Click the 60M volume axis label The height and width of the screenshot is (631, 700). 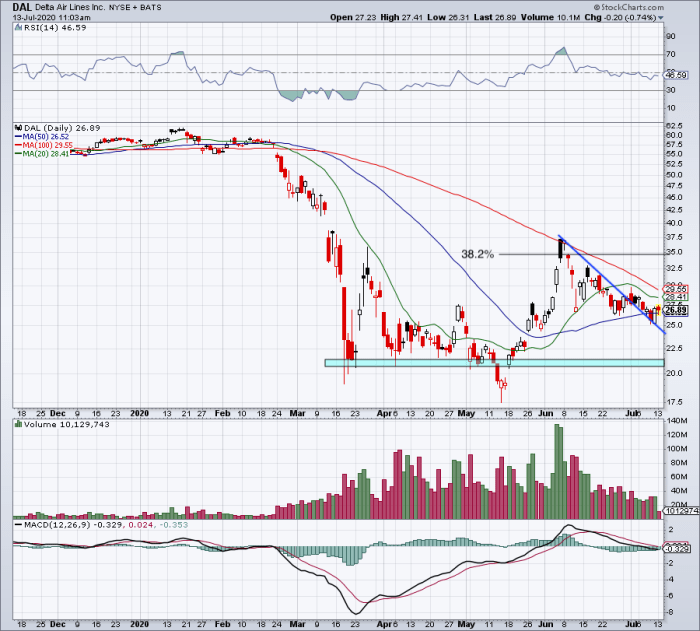[678, 476]
